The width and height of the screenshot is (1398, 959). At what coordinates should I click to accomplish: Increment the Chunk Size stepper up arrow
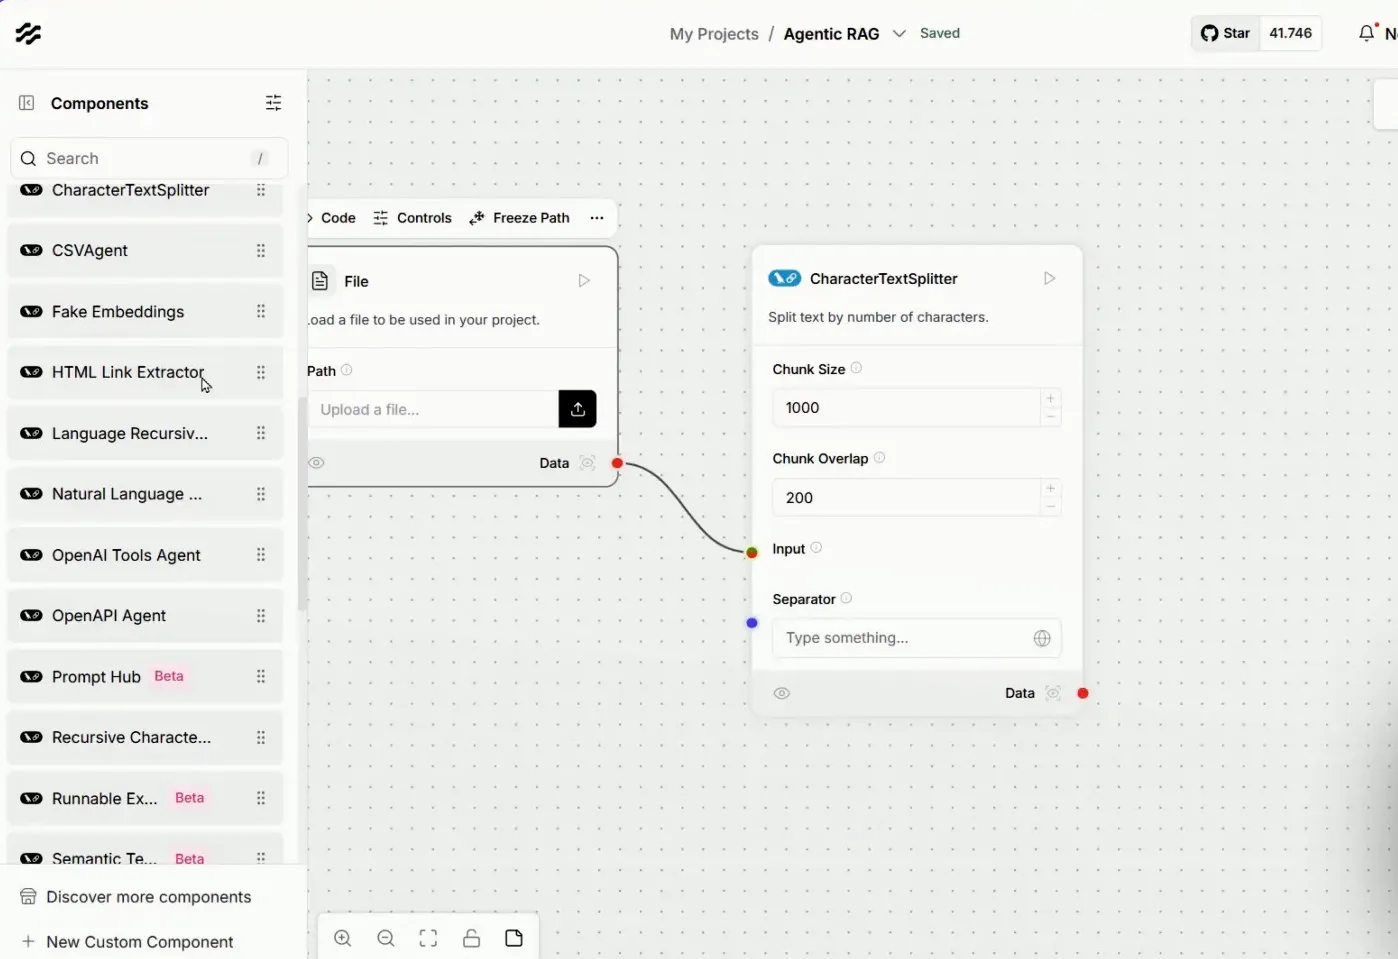click(1050, 399)
